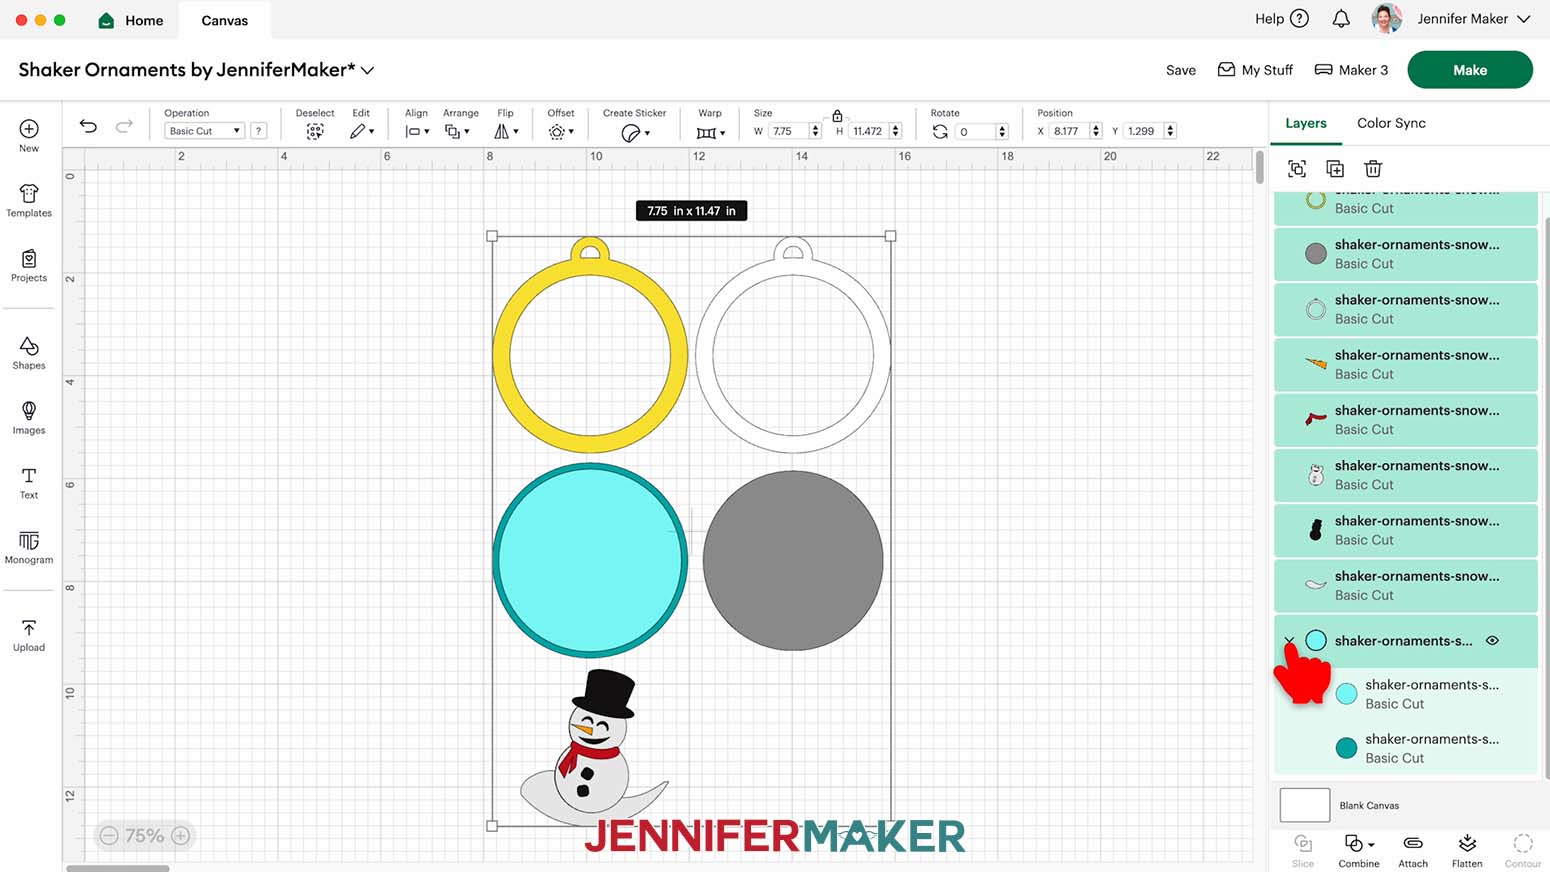Switch to the Color Sync tab
1550x872 pixels.
(x=1391, y=123)
